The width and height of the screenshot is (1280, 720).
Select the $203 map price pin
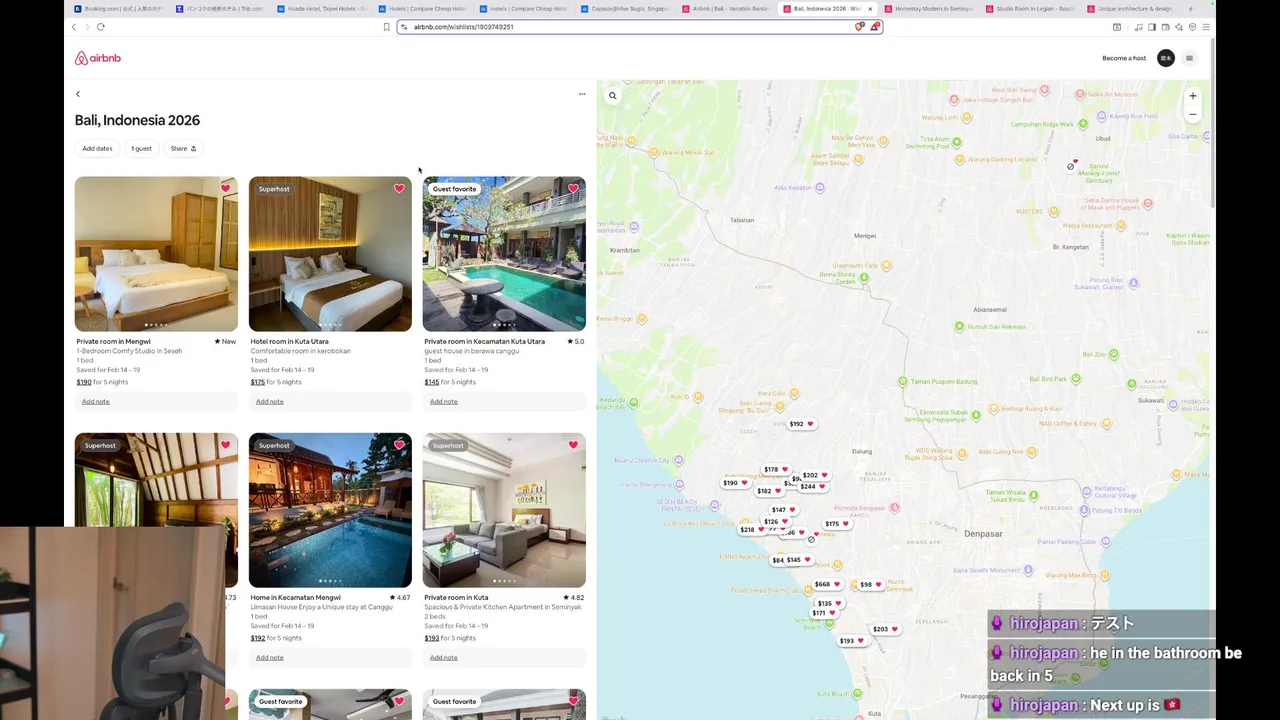(x=885, y=629)
